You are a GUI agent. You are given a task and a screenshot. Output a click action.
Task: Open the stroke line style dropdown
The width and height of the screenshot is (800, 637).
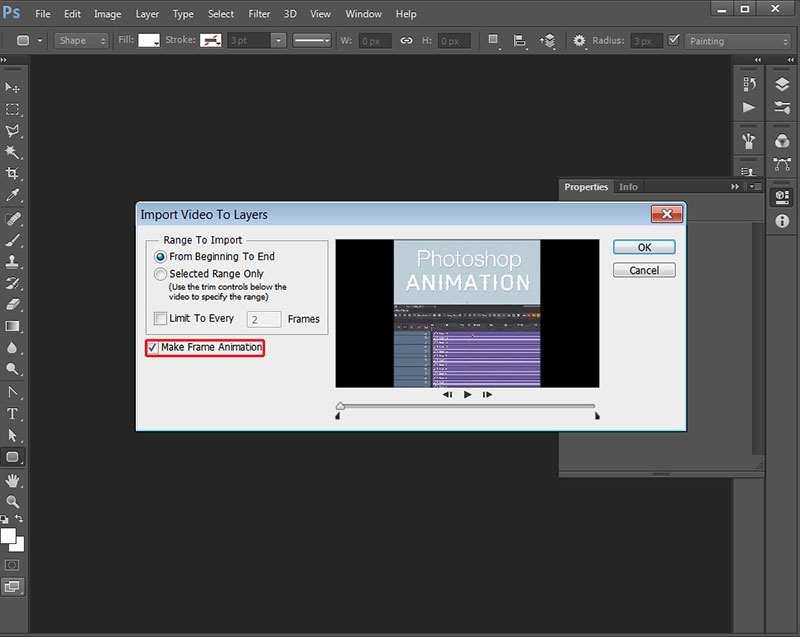(311, 40)
